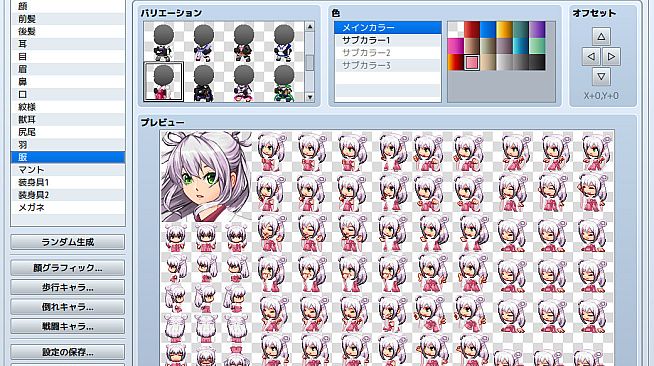Image resolution: width=654 pixels, height=366 pixels.
Task: Select 眉 in the parts list
Action: [68, 69]
